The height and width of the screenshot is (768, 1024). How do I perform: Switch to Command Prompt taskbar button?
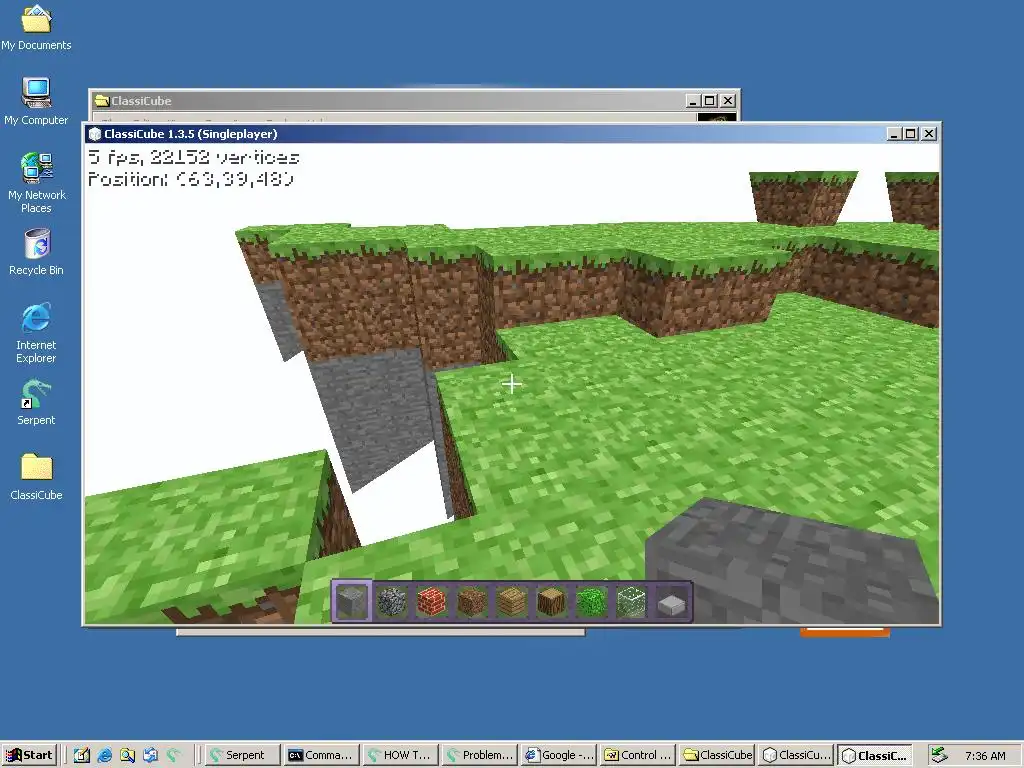tap(323, 755)
